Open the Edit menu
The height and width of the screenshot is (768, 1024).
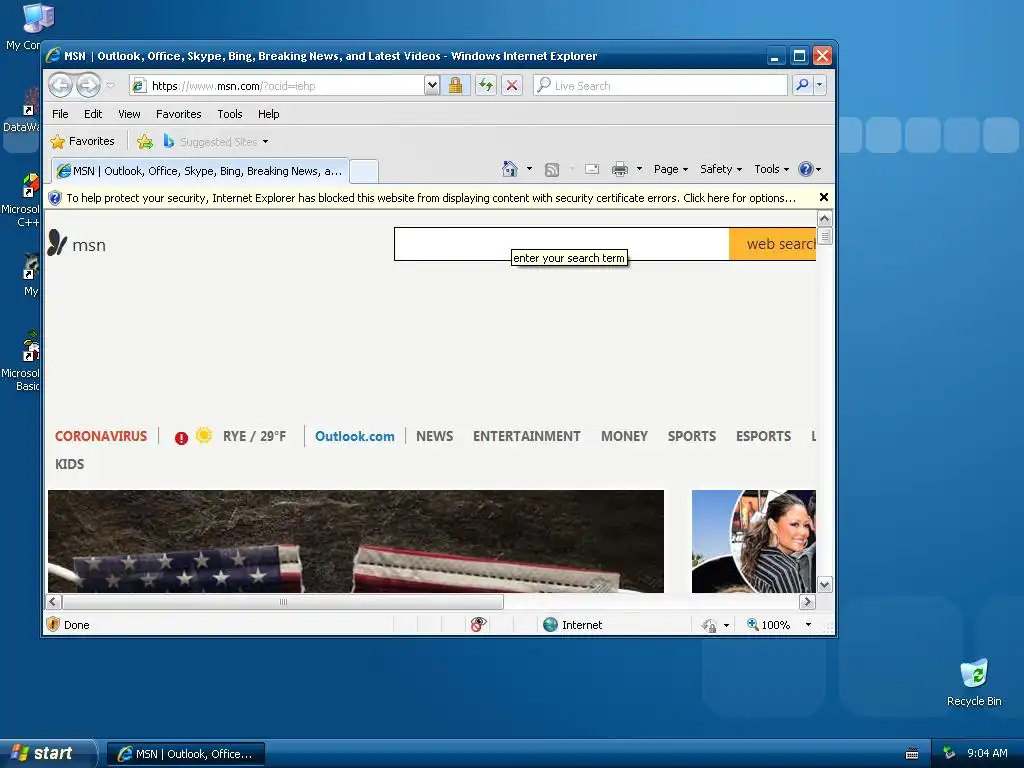93,114
